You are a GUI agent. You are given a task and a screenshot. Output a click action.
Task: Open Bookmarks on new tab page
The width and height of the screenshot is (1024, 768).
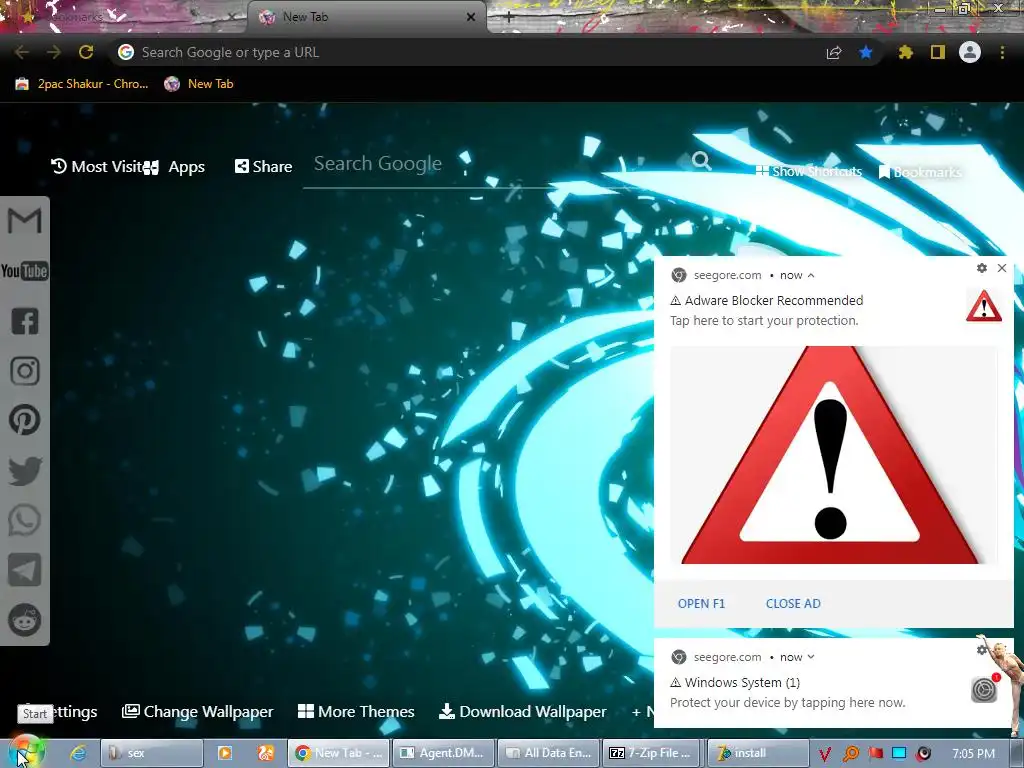920,172
